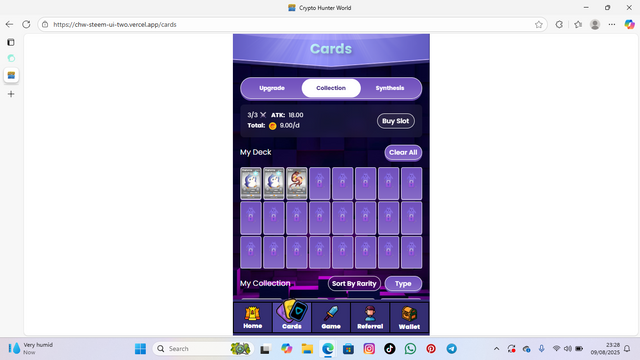
Task: Open WhatsApp from taskbar
Action: [x=410, y=349]
